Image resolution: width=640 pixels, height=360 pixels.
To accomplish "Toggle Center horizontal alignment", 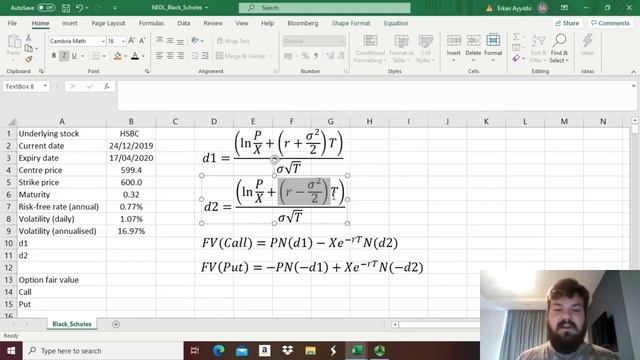I will click(170, 56).
